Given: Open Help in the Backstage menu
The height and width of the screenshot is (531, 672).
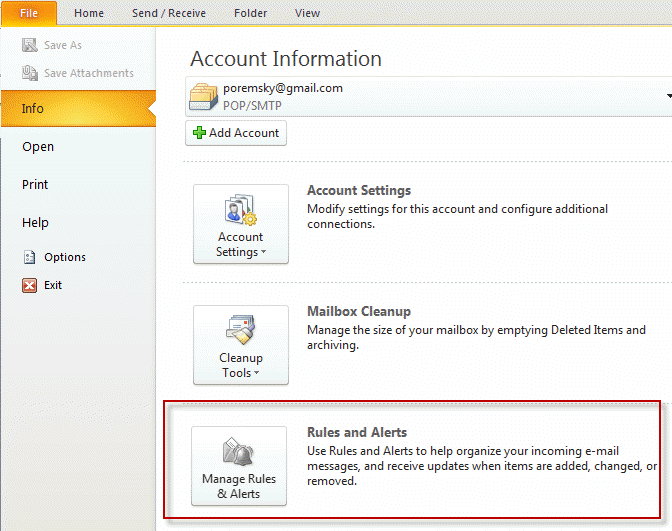Looking at the screenshot, I should coord(35,223).
